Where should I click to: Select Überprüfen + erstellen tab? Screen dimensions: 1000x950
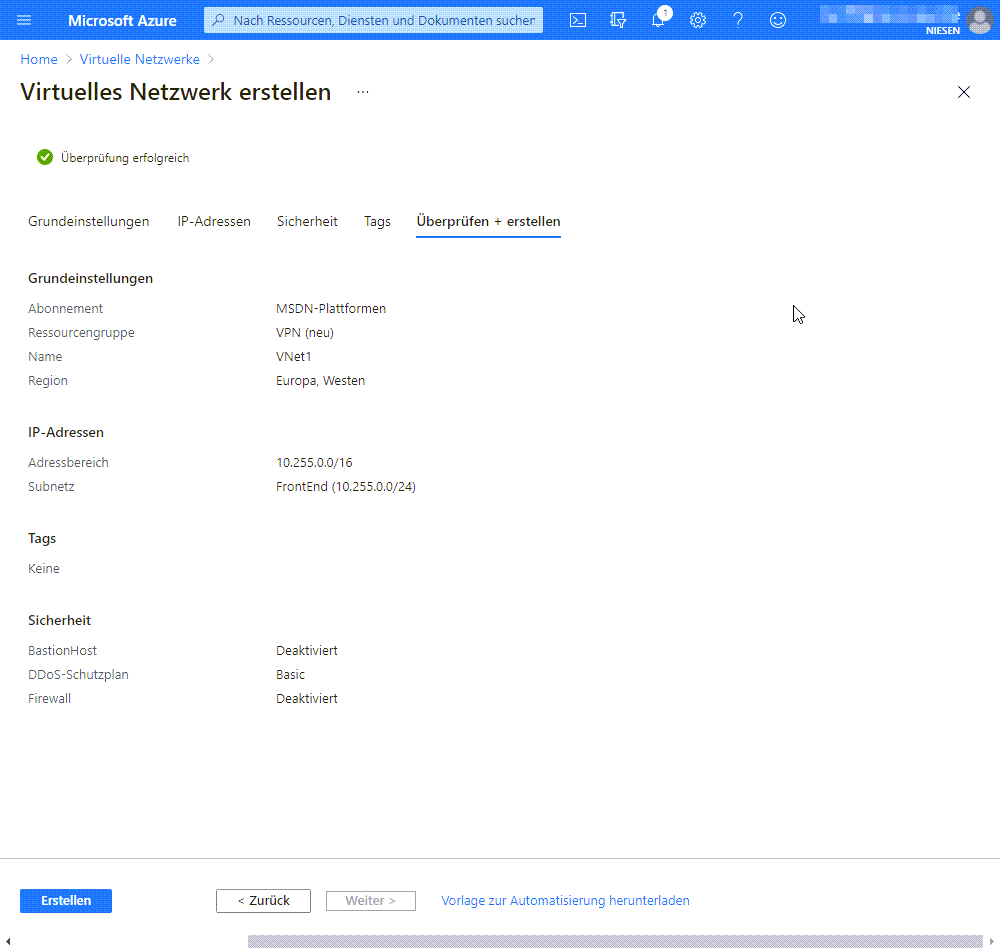point(489,221)
